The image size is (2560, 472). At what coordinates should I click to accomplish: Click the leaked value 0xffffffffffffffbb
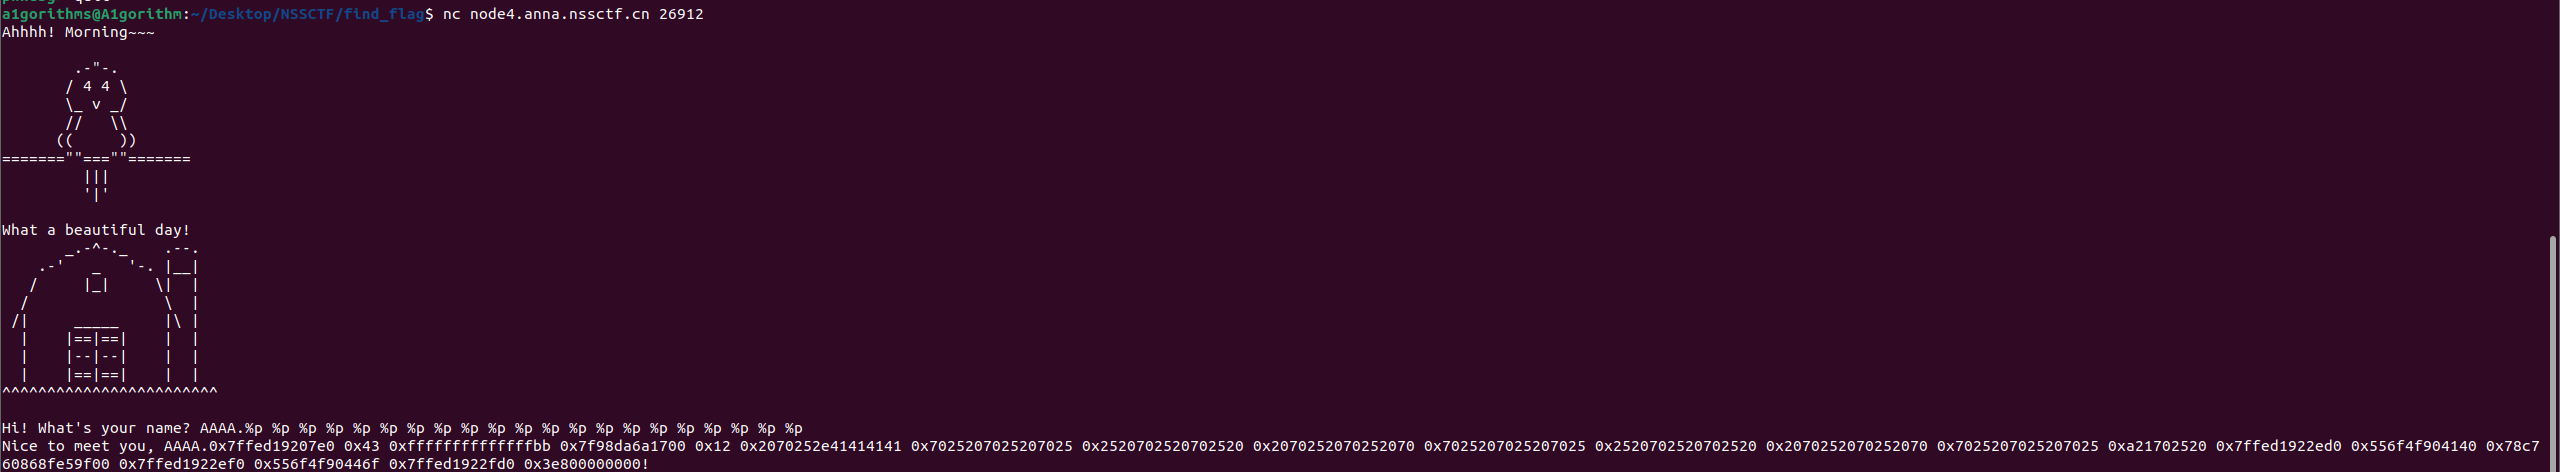click(x=470, y=446)
